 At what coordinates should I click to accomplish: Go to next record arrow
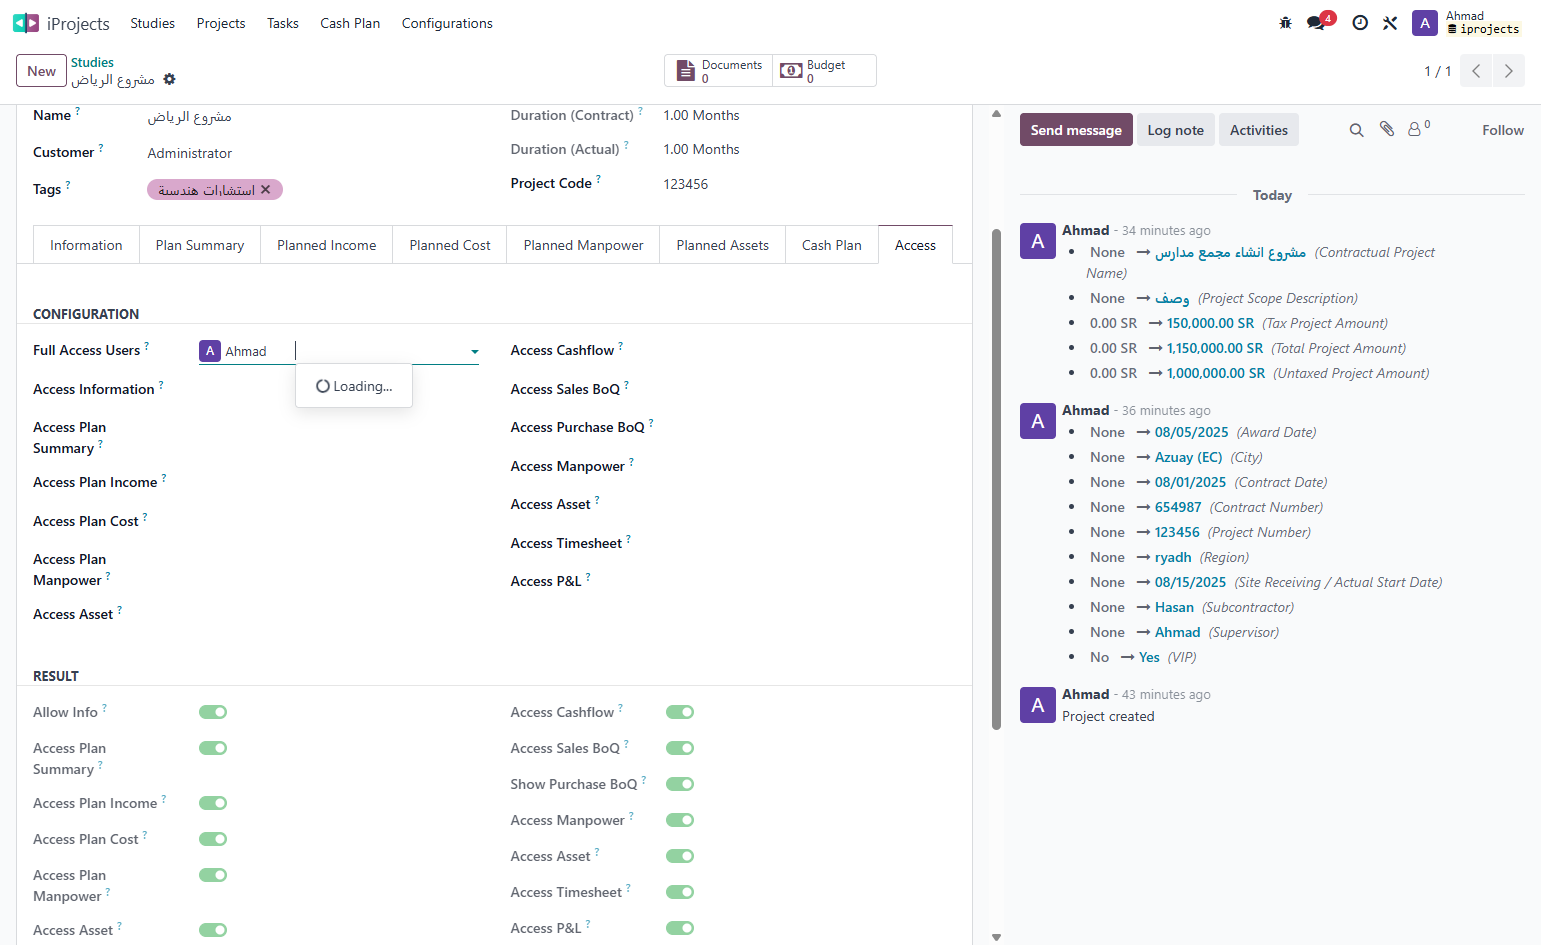point(1509,71)
